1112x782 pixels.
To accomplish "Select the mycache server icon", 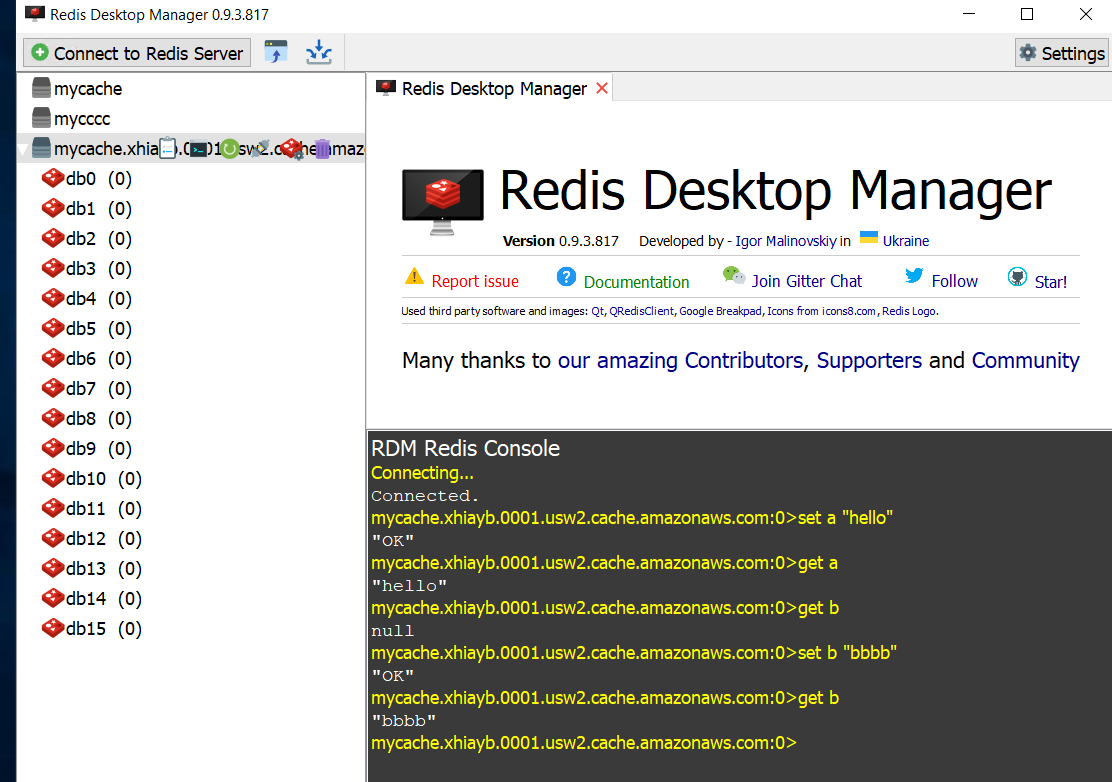I will click(41, 89).
